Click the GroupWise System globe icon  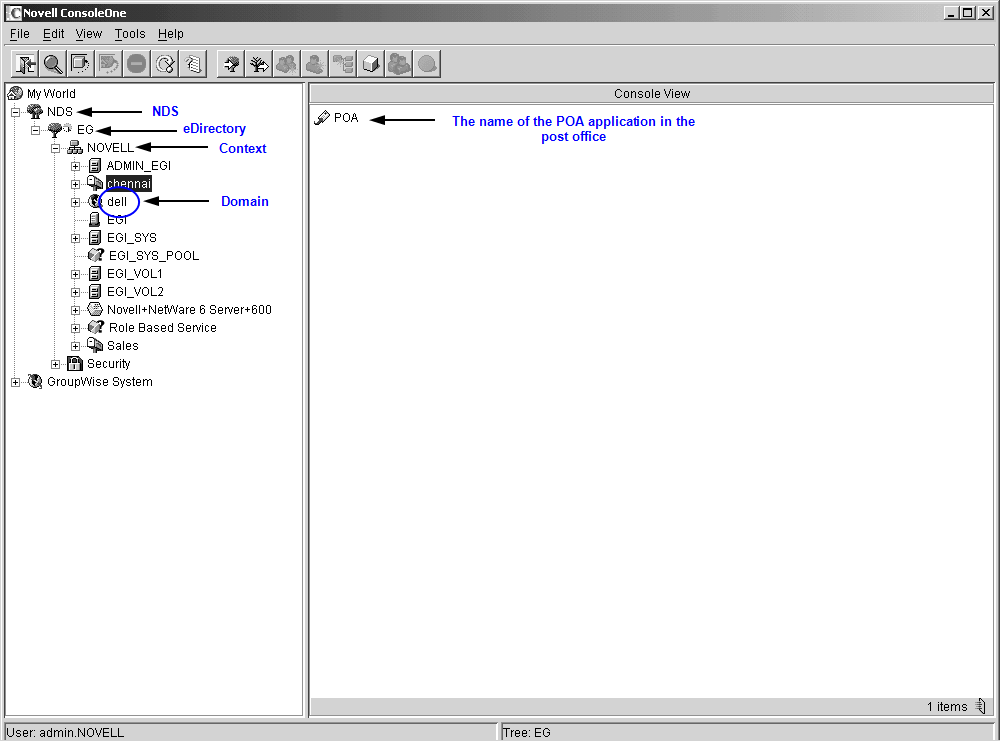pos(35,381)
